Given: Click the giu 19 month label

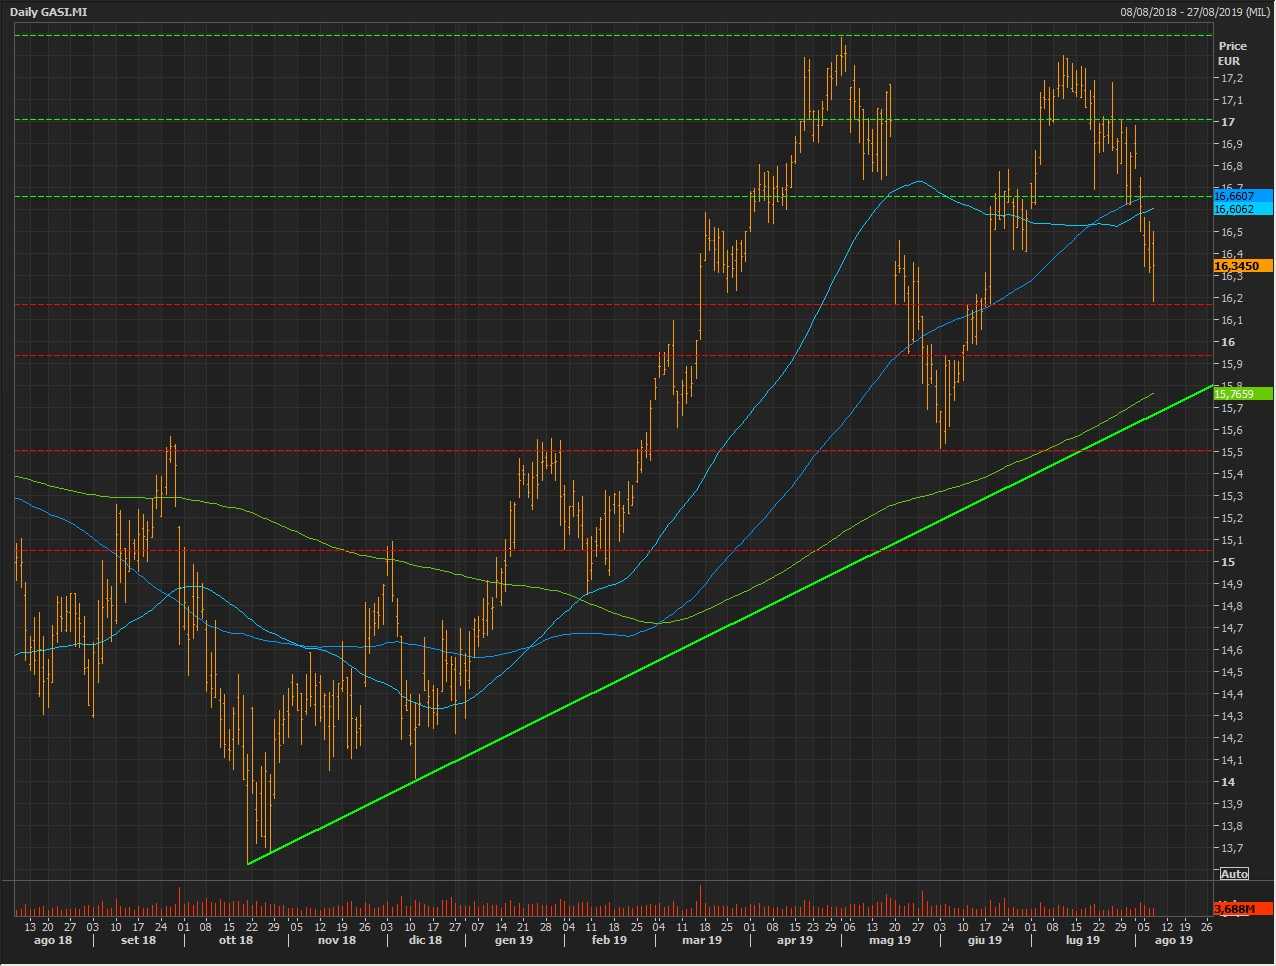Looking at the screenshot, I should coord(984,940).
